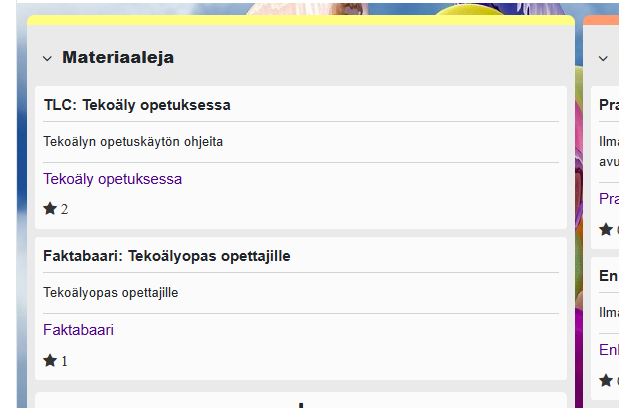Viewport: 619px width, 408px height.
Task: Open the purple "Tekoäly opetuksessa" link
Action: point(112,179)
